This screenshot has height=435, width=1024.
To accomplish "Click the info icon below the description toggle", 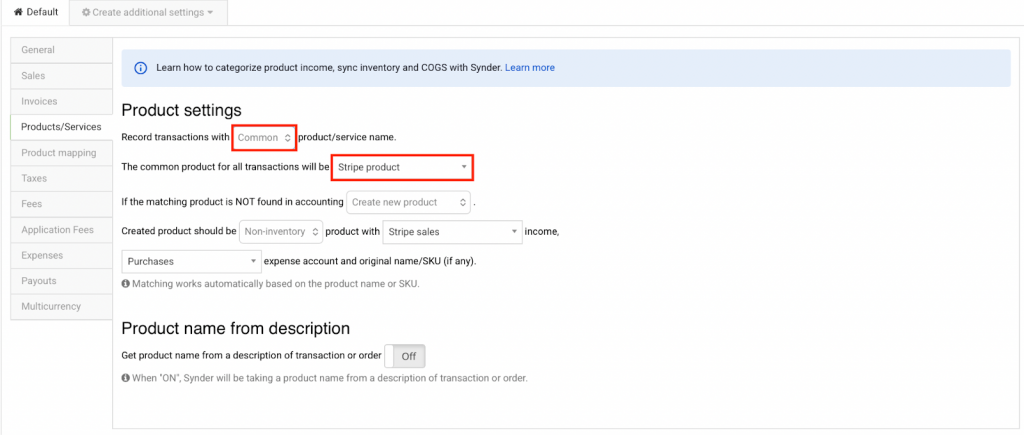I will (x=125, y=378).
